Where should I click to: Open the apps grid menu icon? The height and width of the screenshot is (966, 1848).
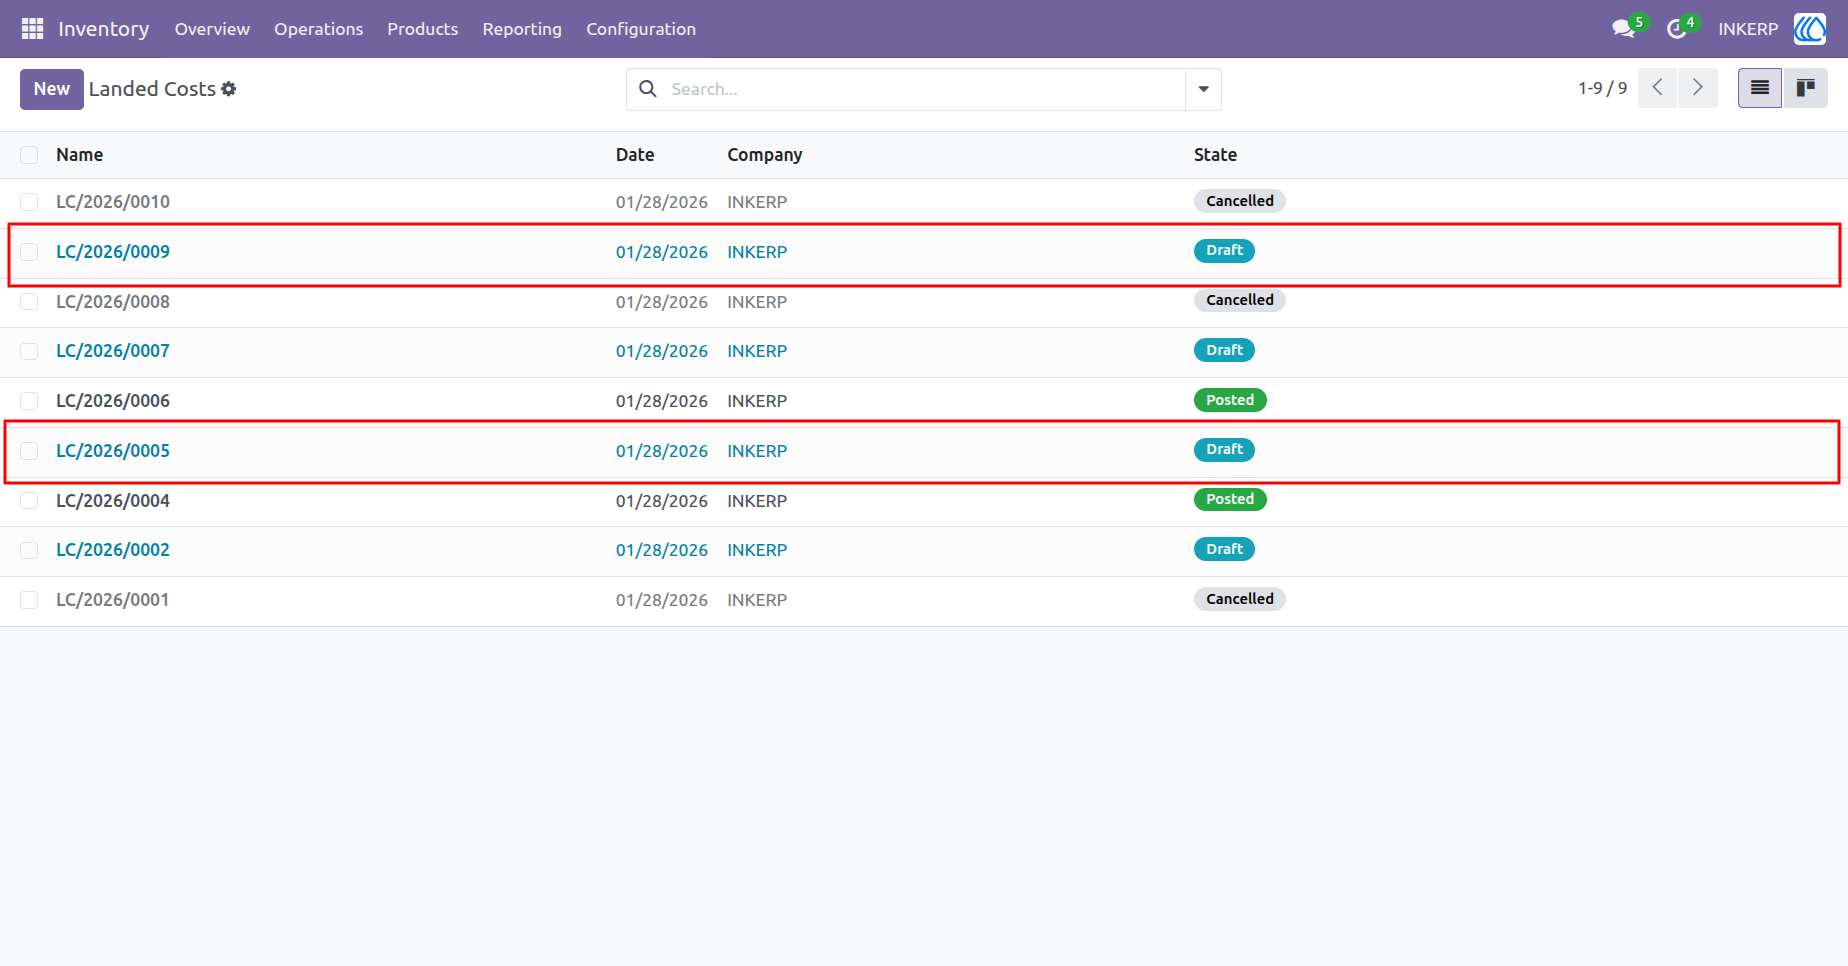pos(32,29)
